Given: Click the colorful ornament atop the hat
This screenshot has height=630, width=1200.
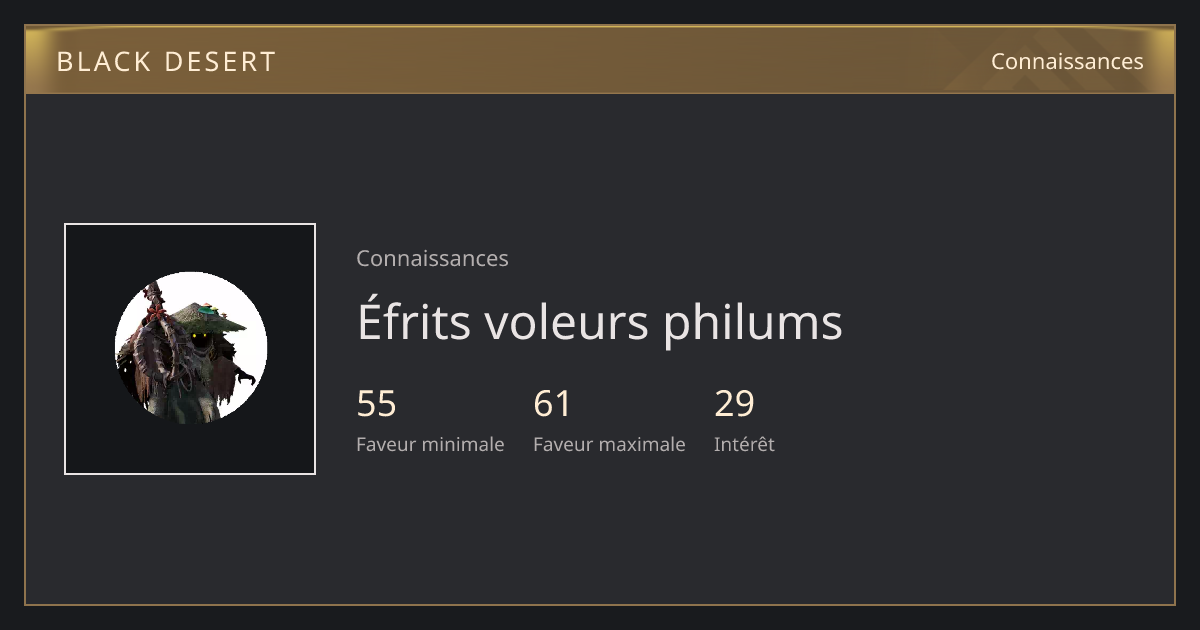Looking at the screenshot, I should [x=207, y=308].
